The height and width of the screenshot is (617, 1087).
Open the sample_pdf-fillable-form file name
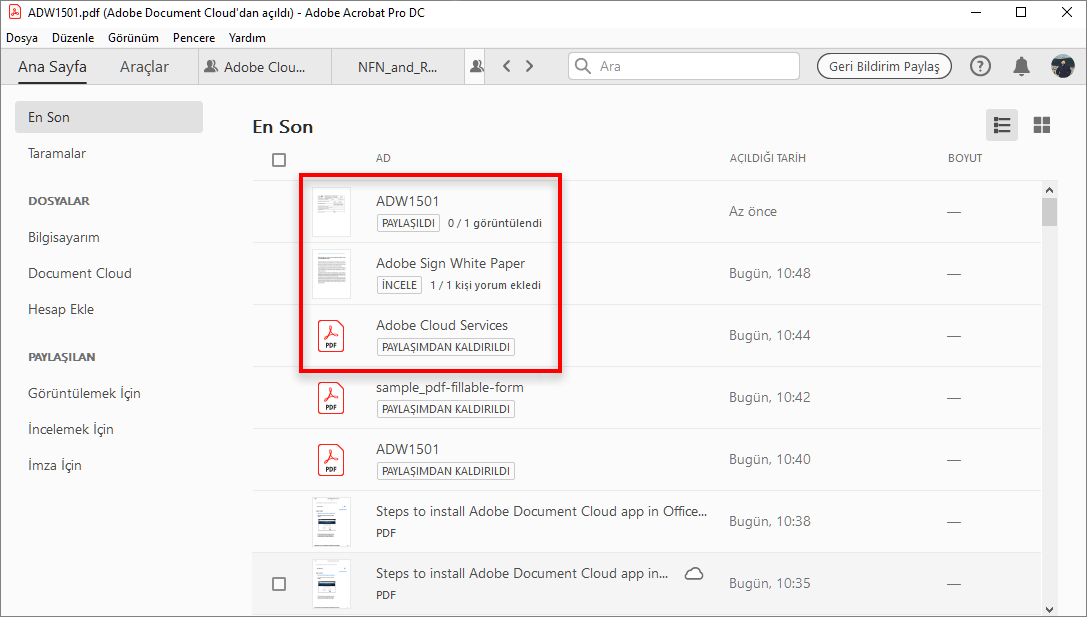click(450, 388)
